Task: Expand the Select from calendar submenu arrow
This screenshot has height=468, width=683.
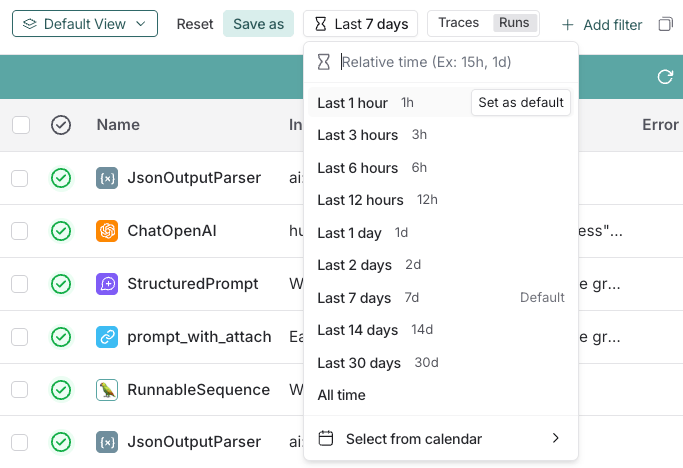Action: (x=555, y=438)
